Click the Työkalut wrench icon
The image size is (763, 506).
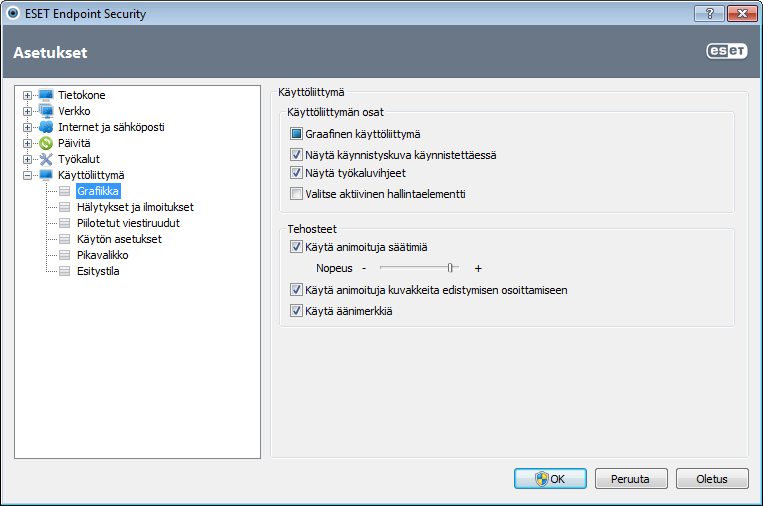(x=46, y=159)
